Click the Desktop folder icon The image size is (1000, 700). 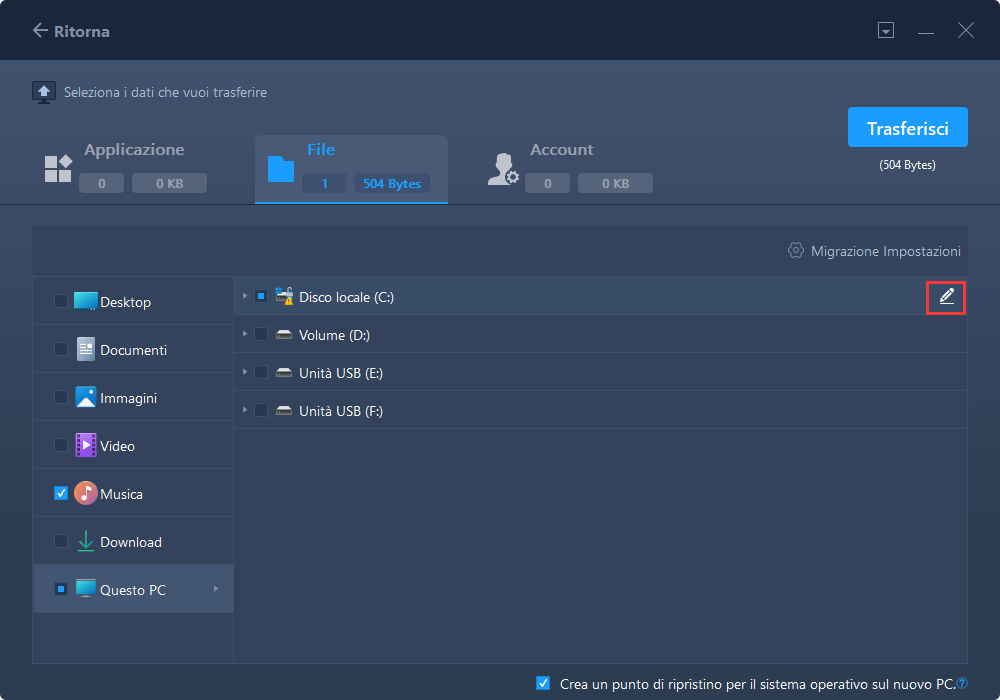click(85, 301)
